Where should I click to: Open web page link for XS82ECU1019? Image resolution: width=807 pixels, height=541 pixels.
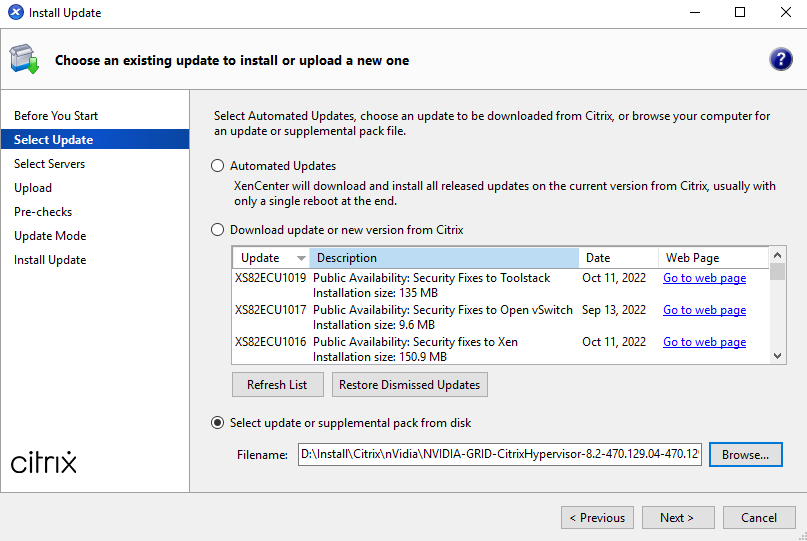(704, 278)
